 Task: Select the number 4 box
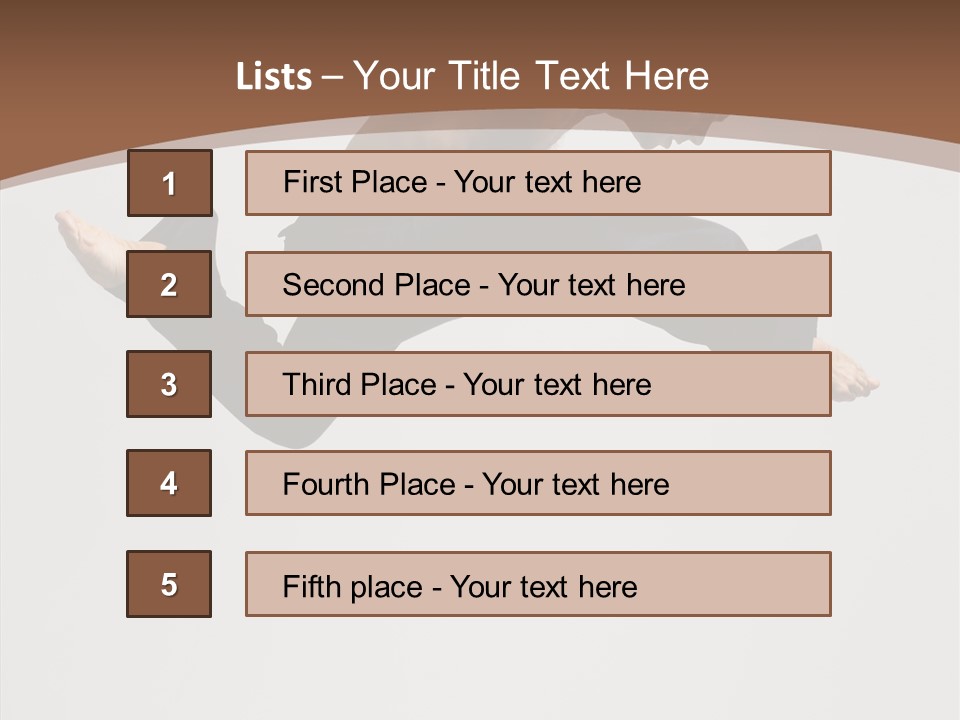[x=169, y=483]
